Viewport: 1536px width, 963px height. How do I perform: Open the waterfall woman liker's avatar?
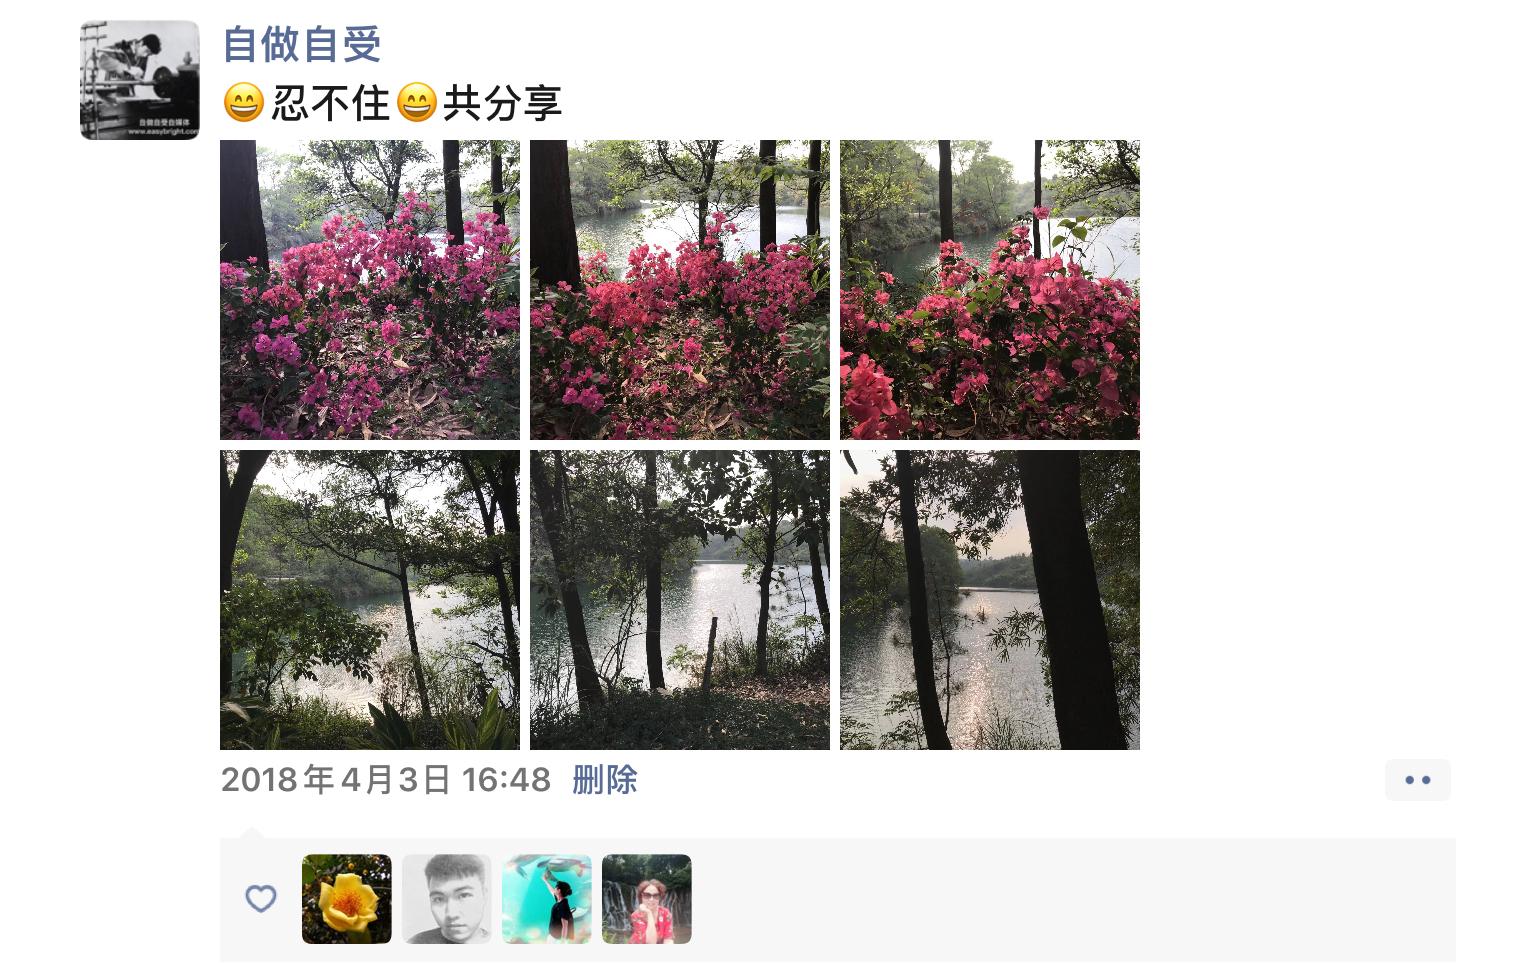point(647,899)
